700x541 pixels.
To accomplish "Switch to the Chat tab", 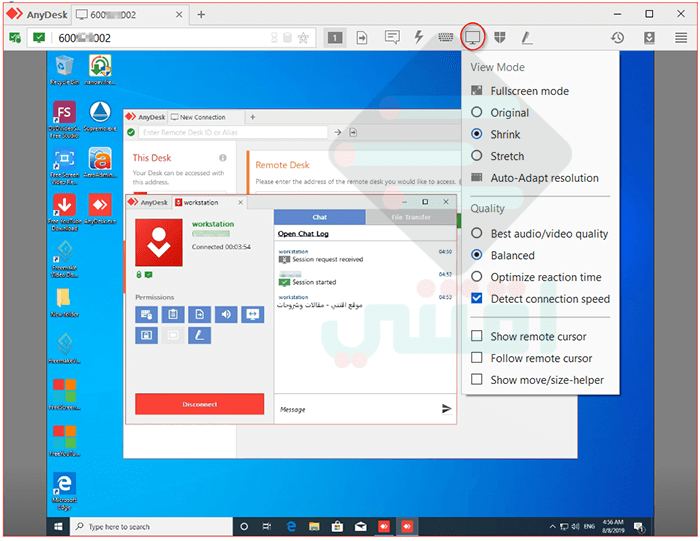I will pyautogui.click(x=320, y=217).
